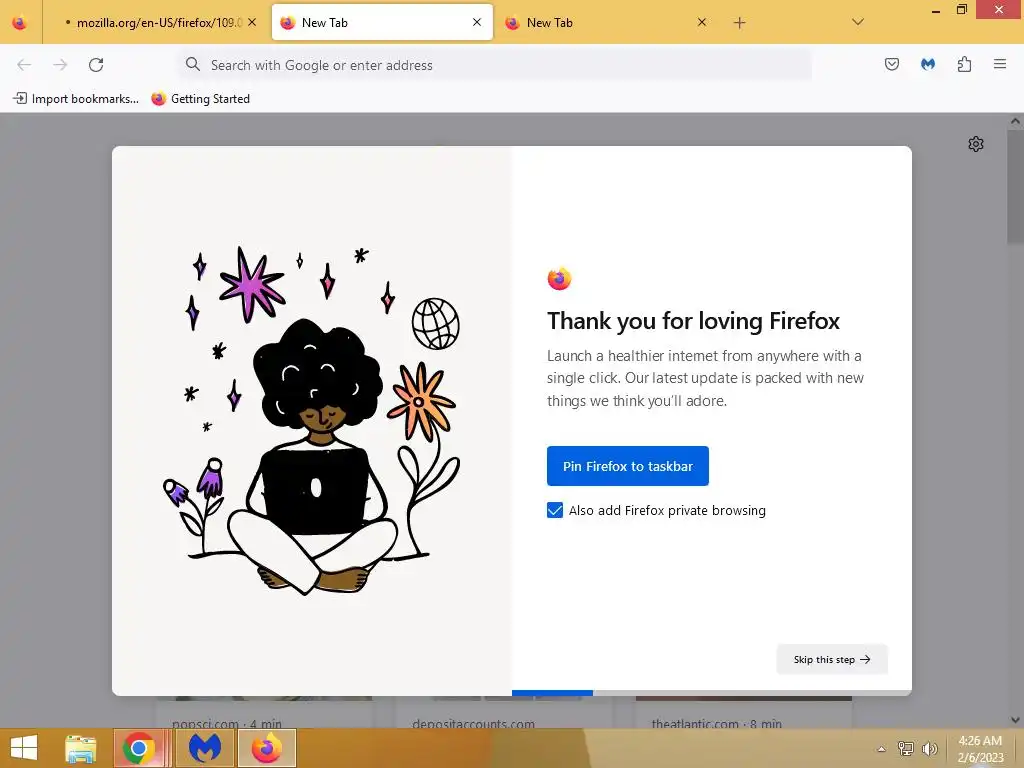Open a new tab with plus button

[x=739, y=23]
